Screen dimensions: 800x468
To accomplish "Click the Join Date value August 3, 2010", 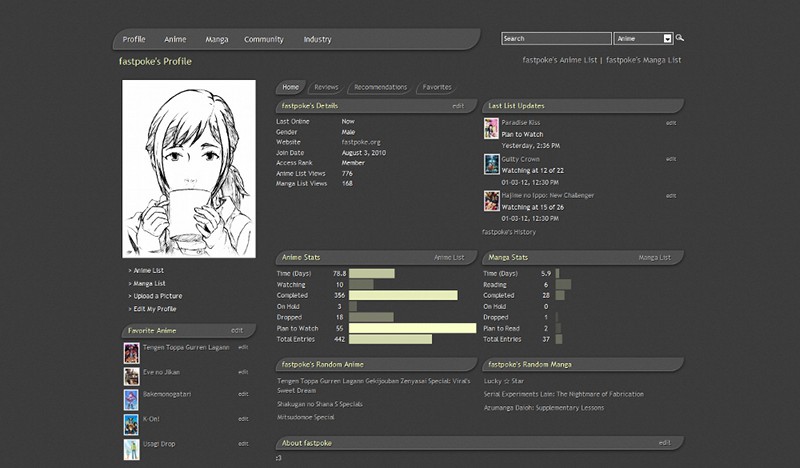I will coord(364,153).
